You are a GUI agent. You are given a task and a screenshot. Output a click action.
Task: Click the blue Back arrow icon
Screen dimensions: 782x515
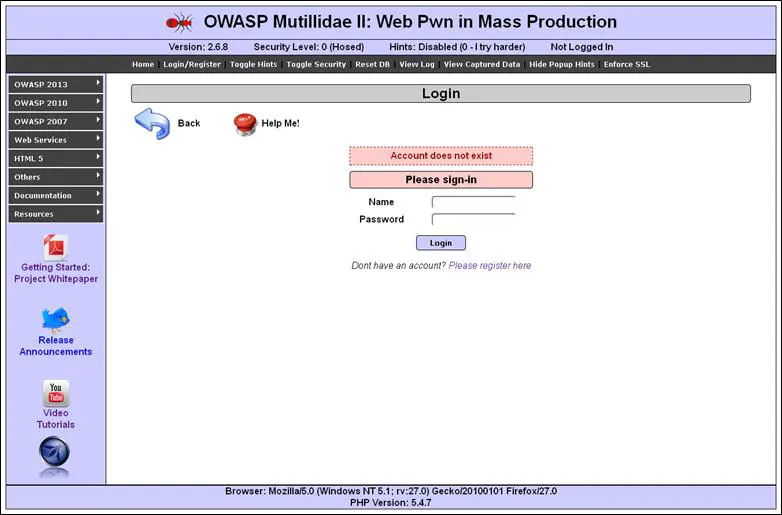click(x=152, y=124)
